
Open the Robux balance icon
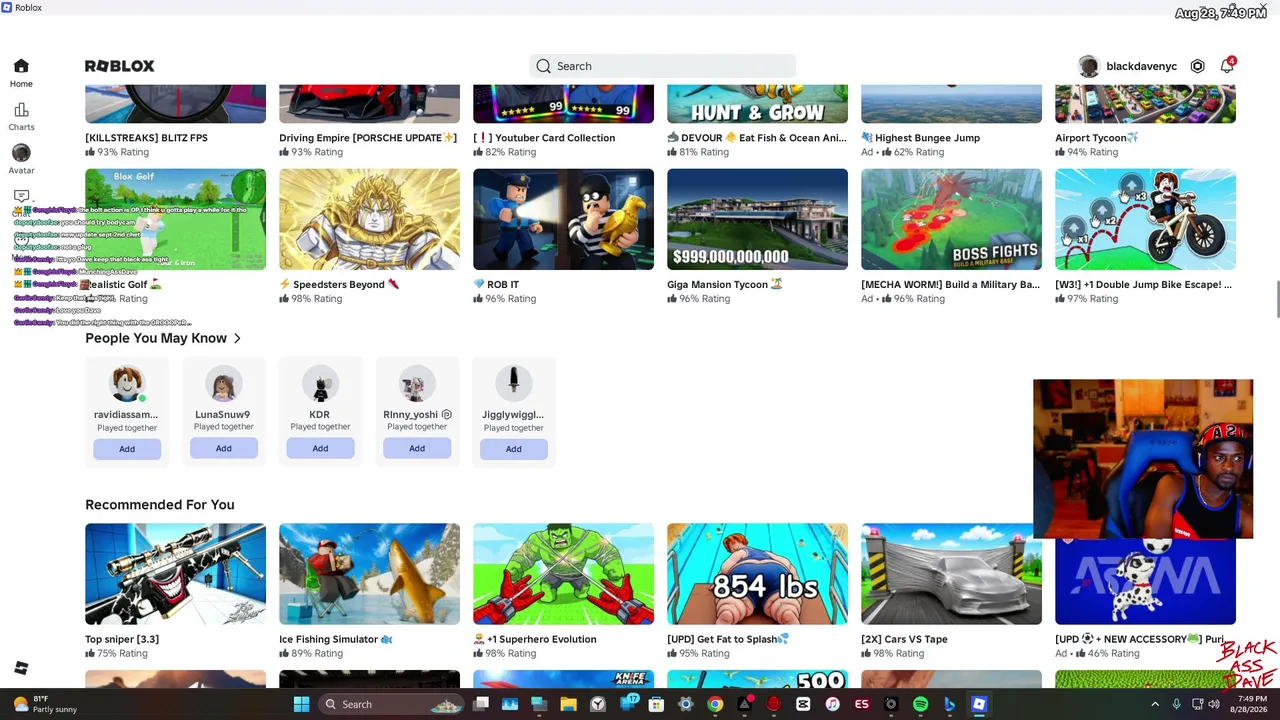coord(1197,66)
